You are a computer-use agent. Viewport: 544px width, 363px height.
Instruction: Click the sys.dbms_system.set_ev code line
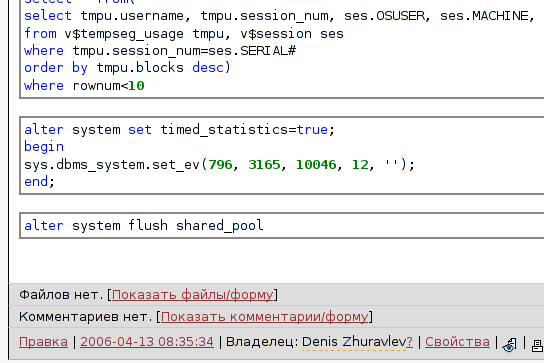pyautogui.click(x=219, y=164)
